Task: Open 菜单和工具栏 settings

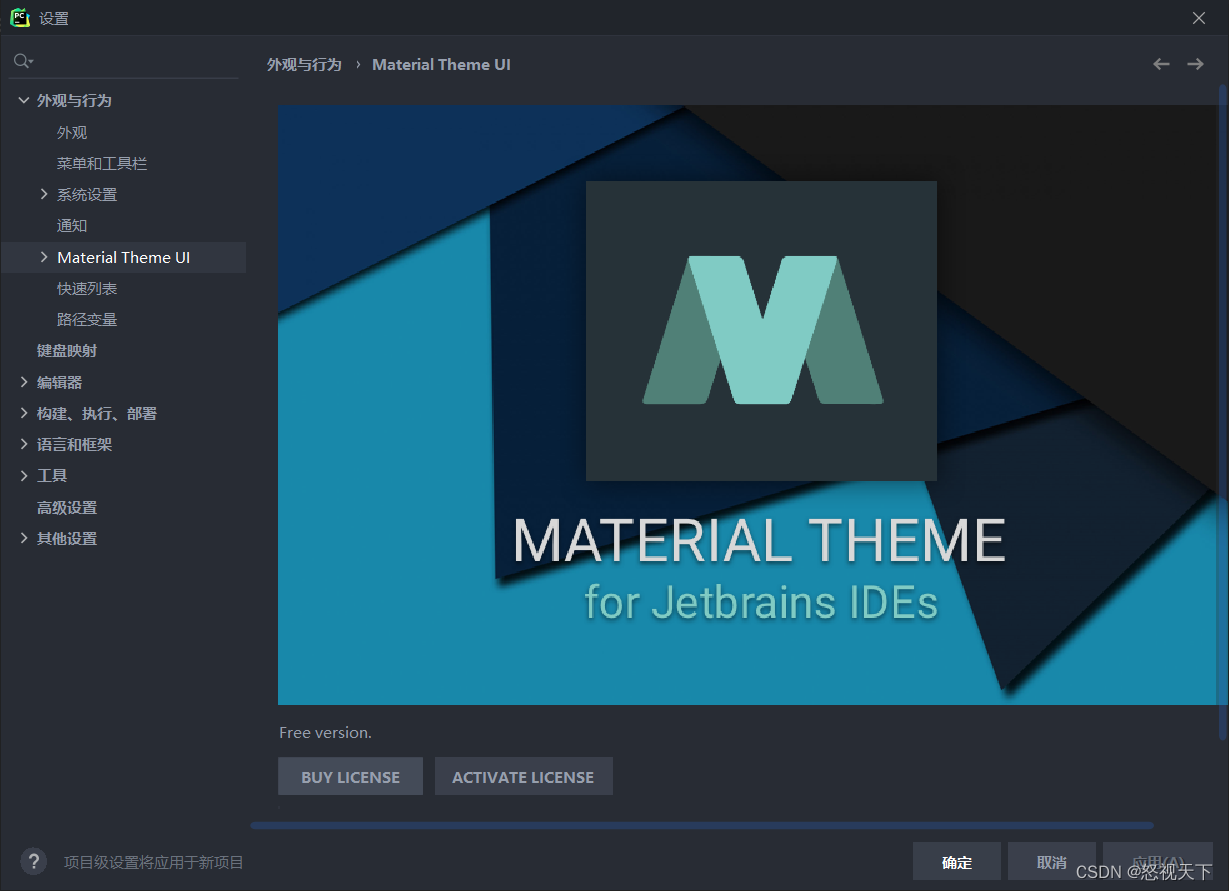Action: pyautogui.click(x=102, y=163)
